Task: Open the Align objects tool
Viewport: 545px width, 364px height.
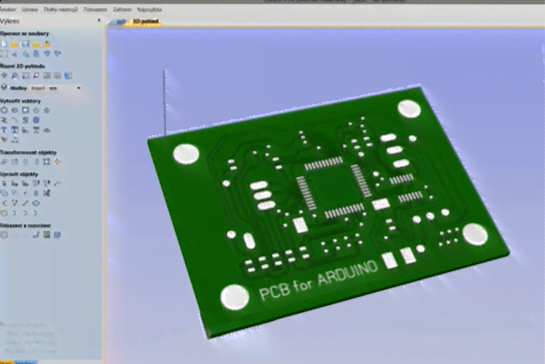Action: (x=47, y=162)
